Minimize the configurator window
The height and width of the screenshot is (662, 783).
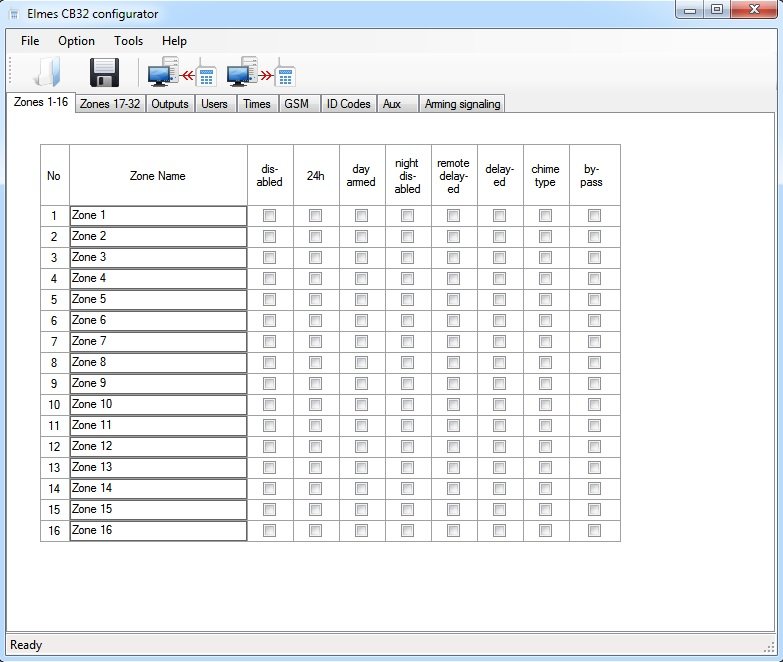[690, 11]
